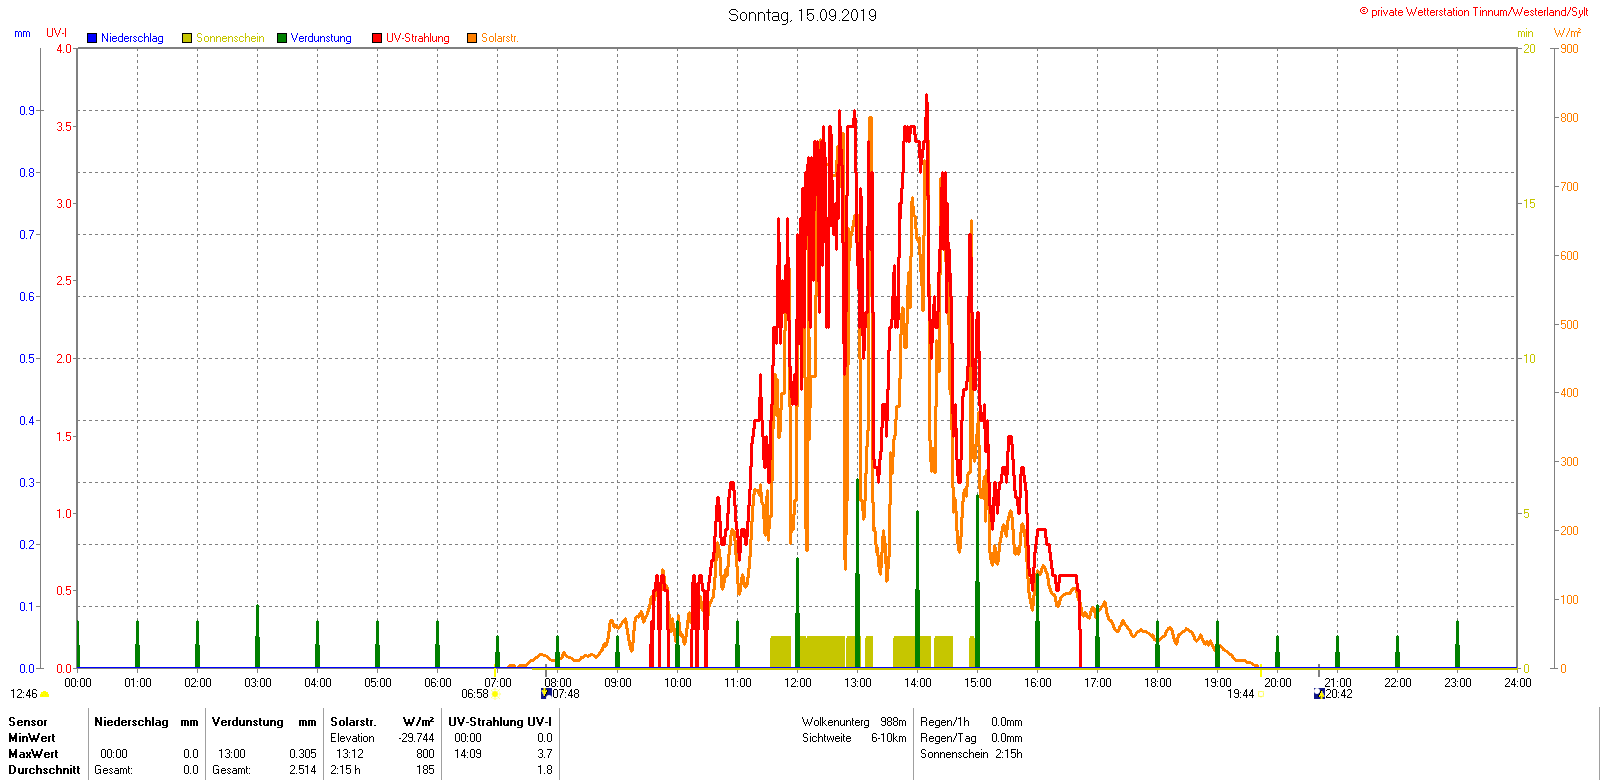Click the green Verdunstung legend swatch

coord(282,38)
